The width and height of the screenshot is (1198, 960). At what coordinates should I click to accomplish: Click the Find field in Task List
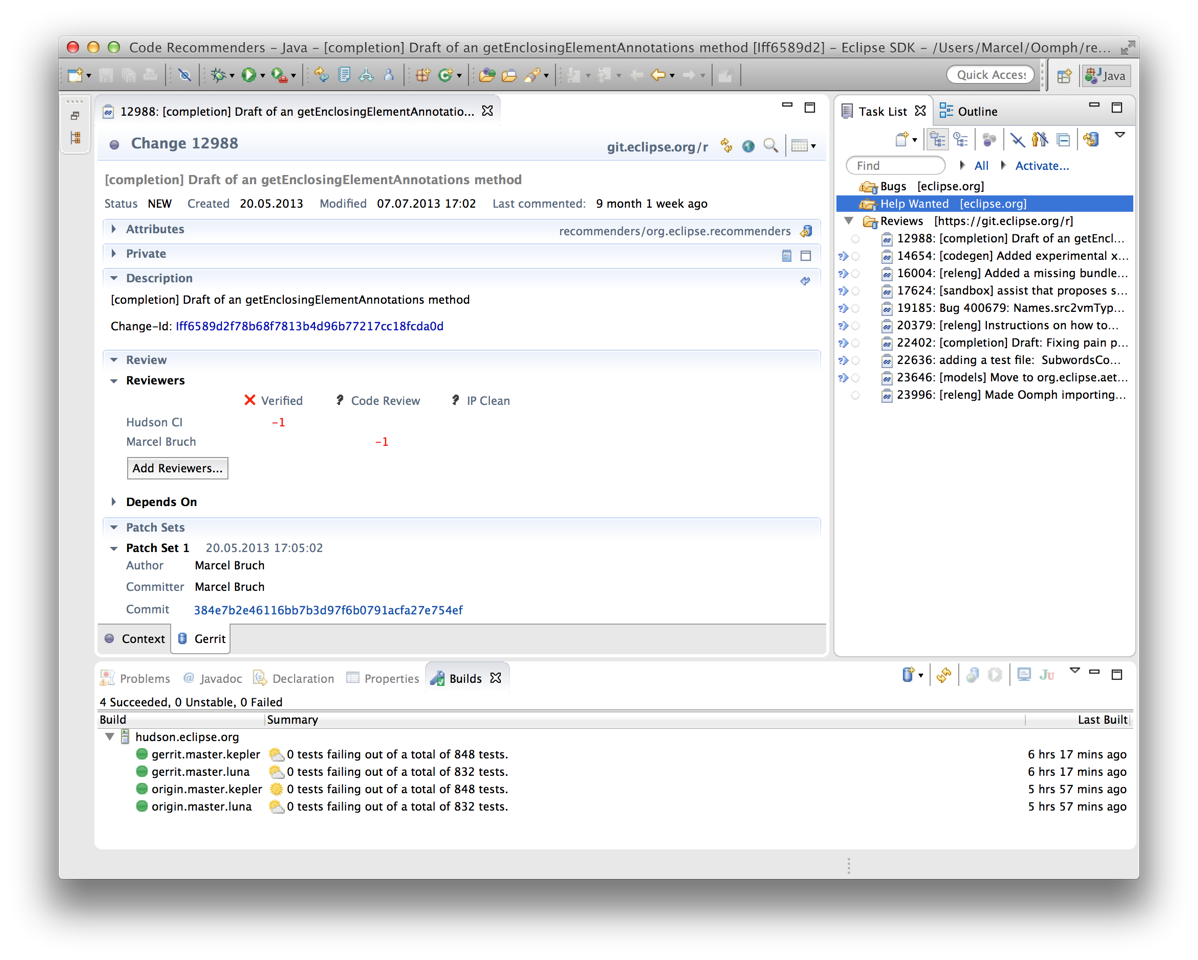895,166
